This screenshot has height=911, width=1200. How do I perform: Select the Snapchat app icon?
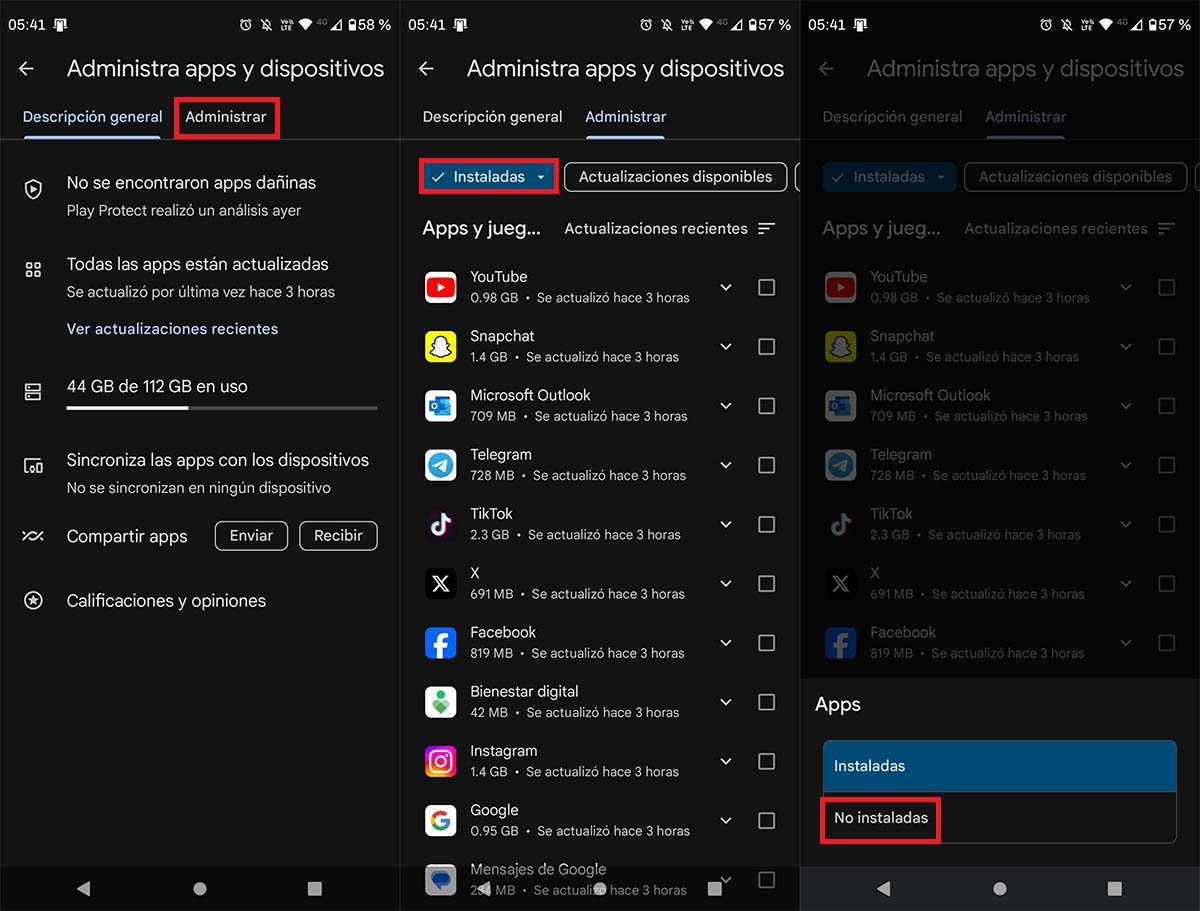pos(441,346)
